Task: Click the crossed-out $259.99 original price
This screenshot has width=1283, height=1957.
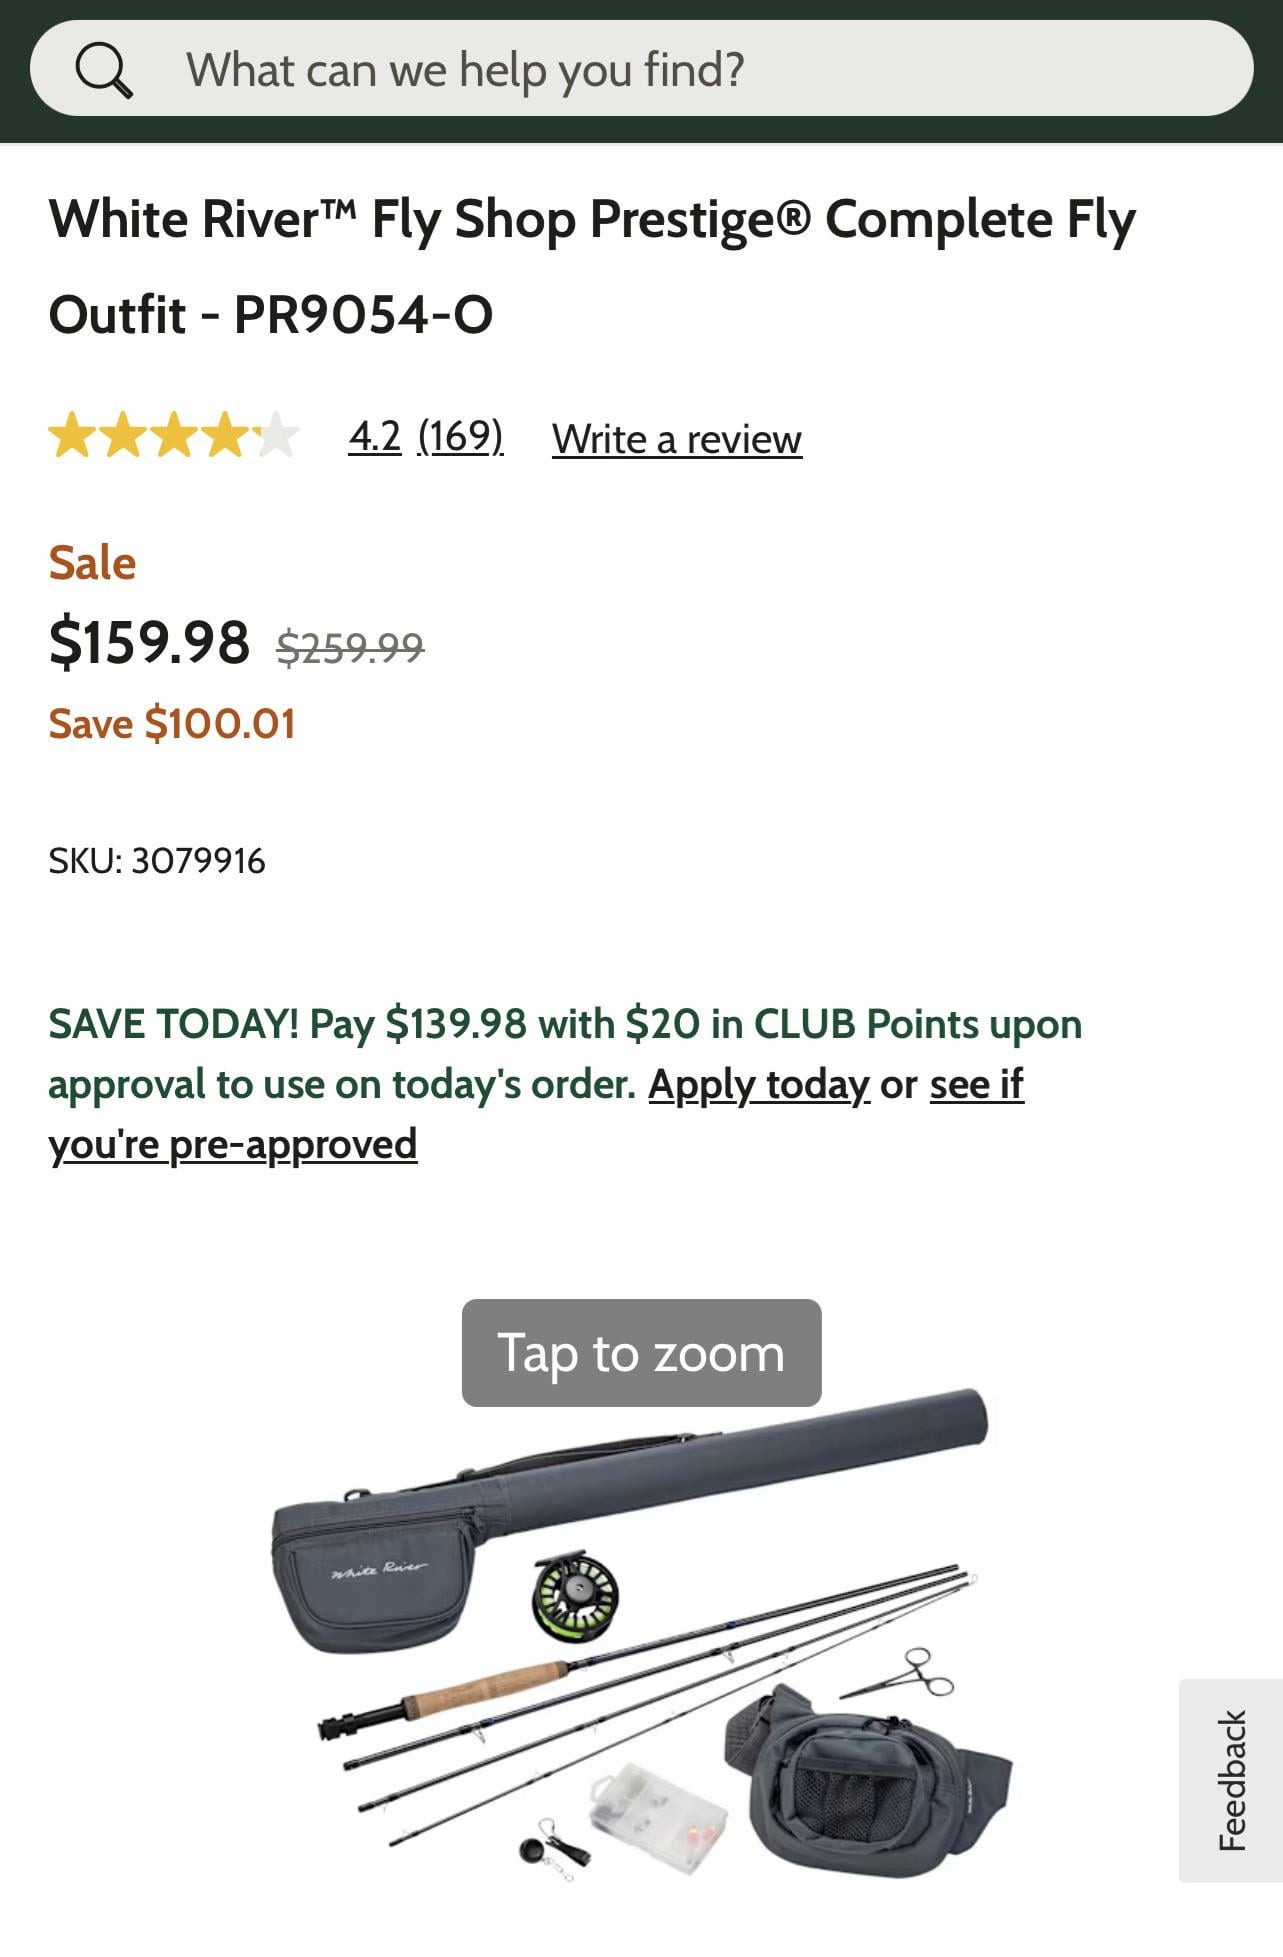Action: tap(350, 647)
